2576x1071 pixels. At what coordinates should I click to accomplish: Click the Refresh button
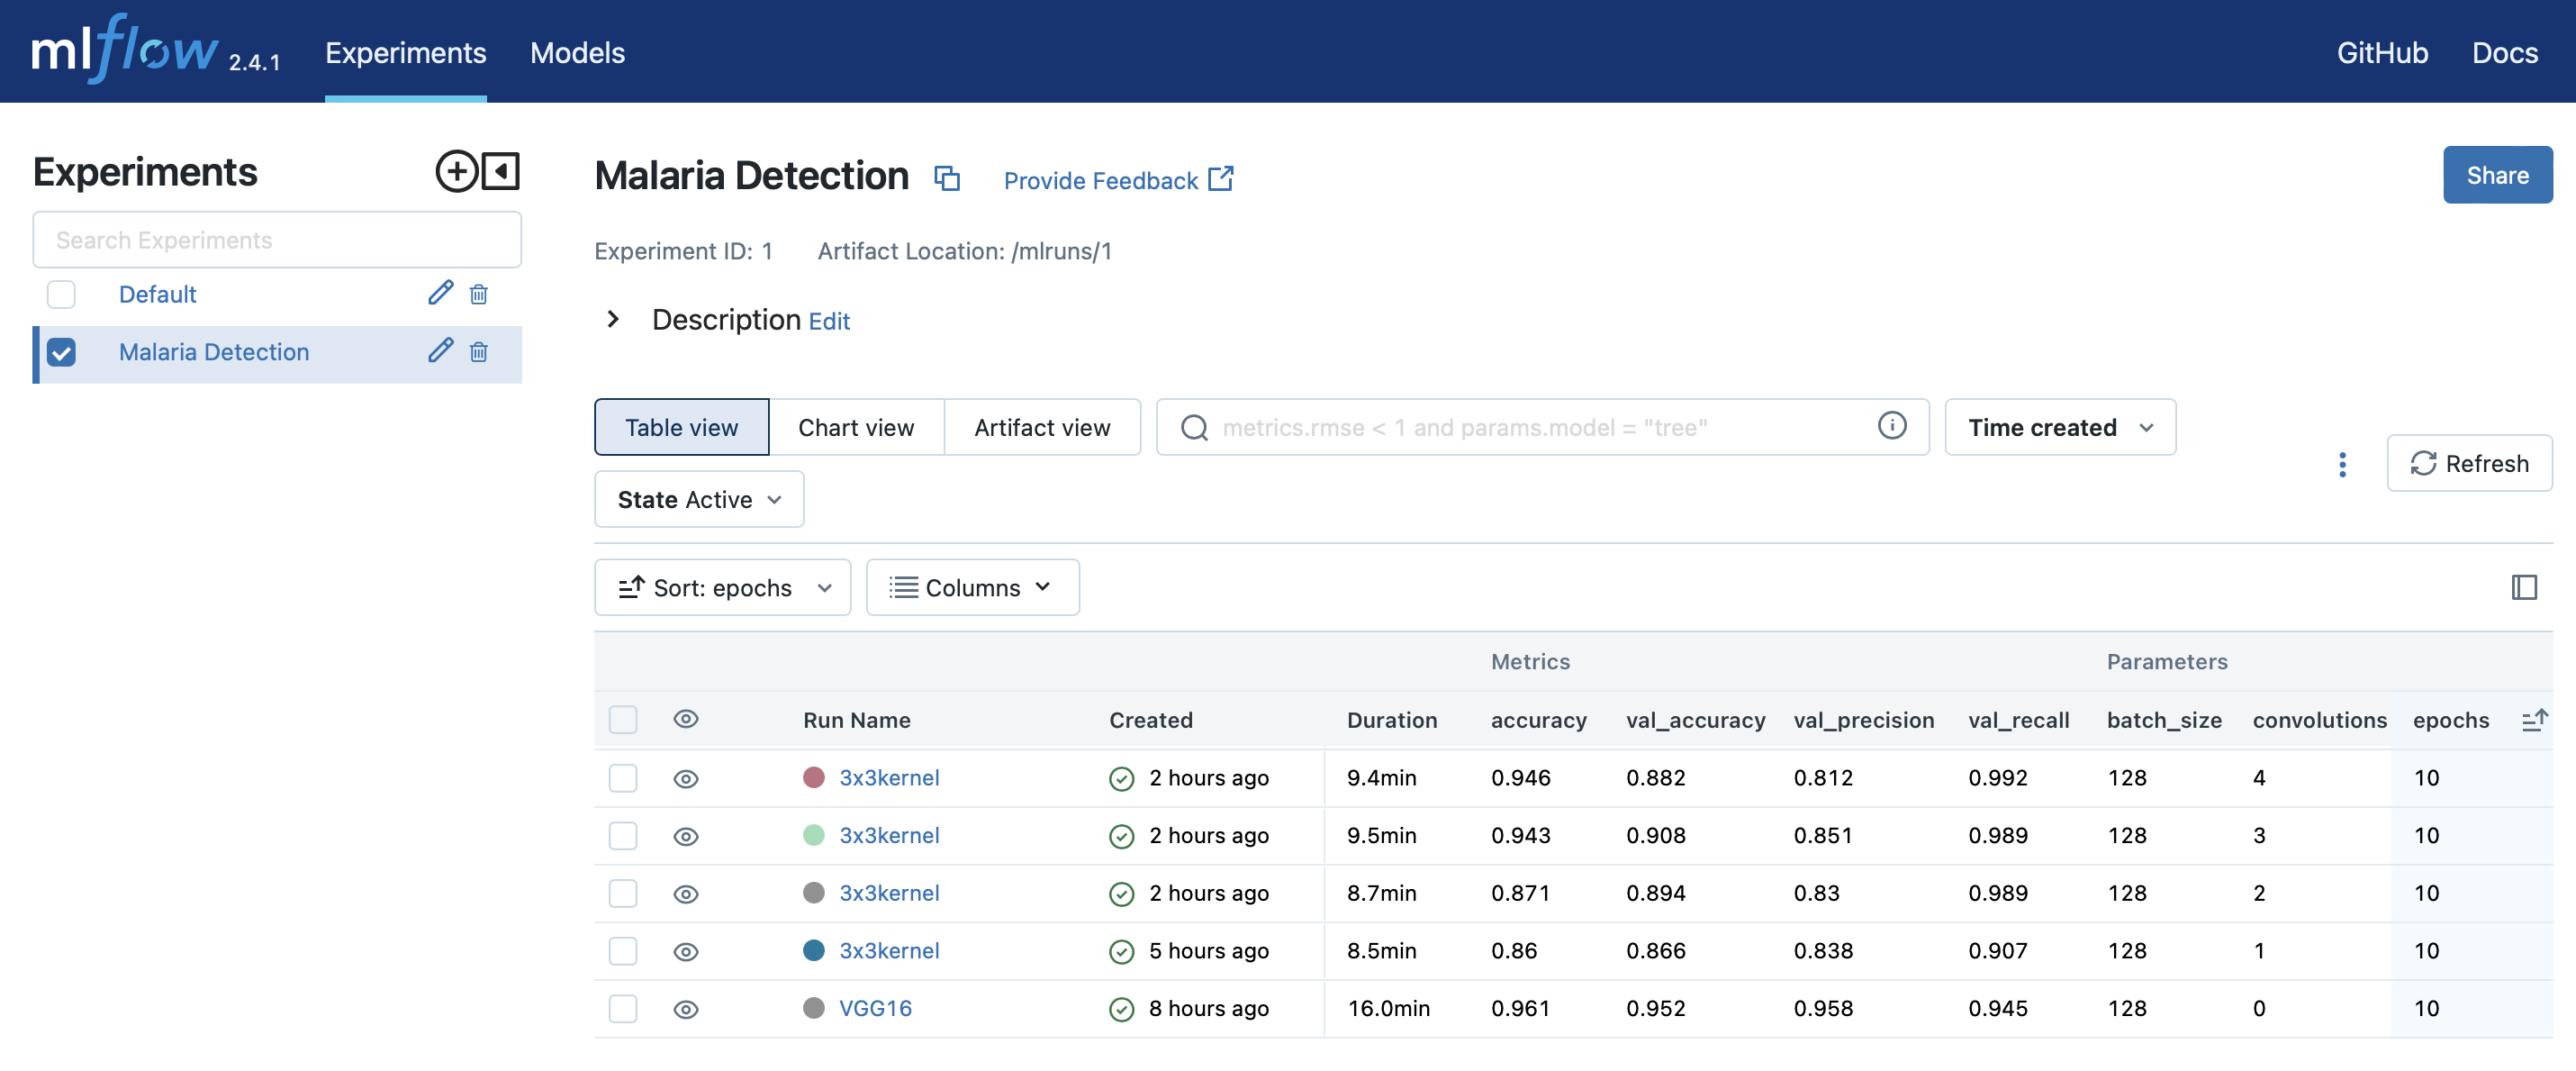click(2469, 463)
